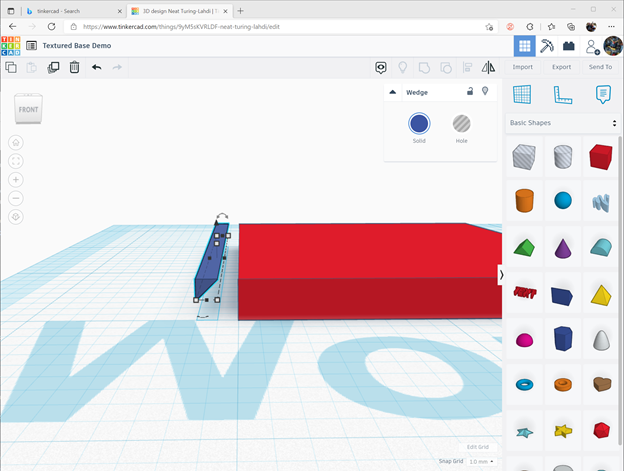Click the Export button
624x471 pixels.
point(562,67)
